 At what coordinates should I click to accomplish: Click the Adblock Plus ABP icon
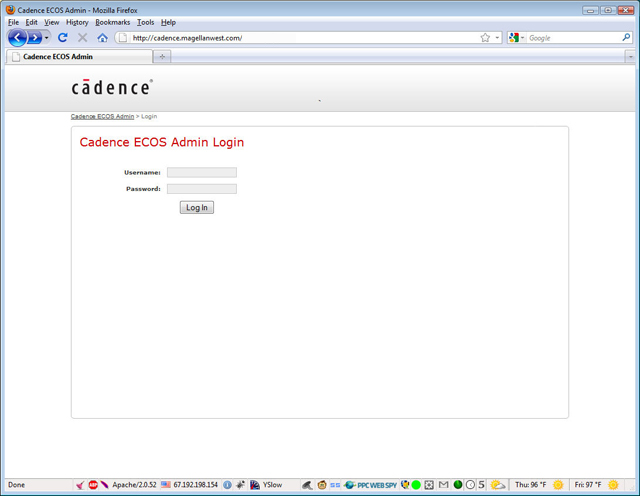(x=93, y=485)
